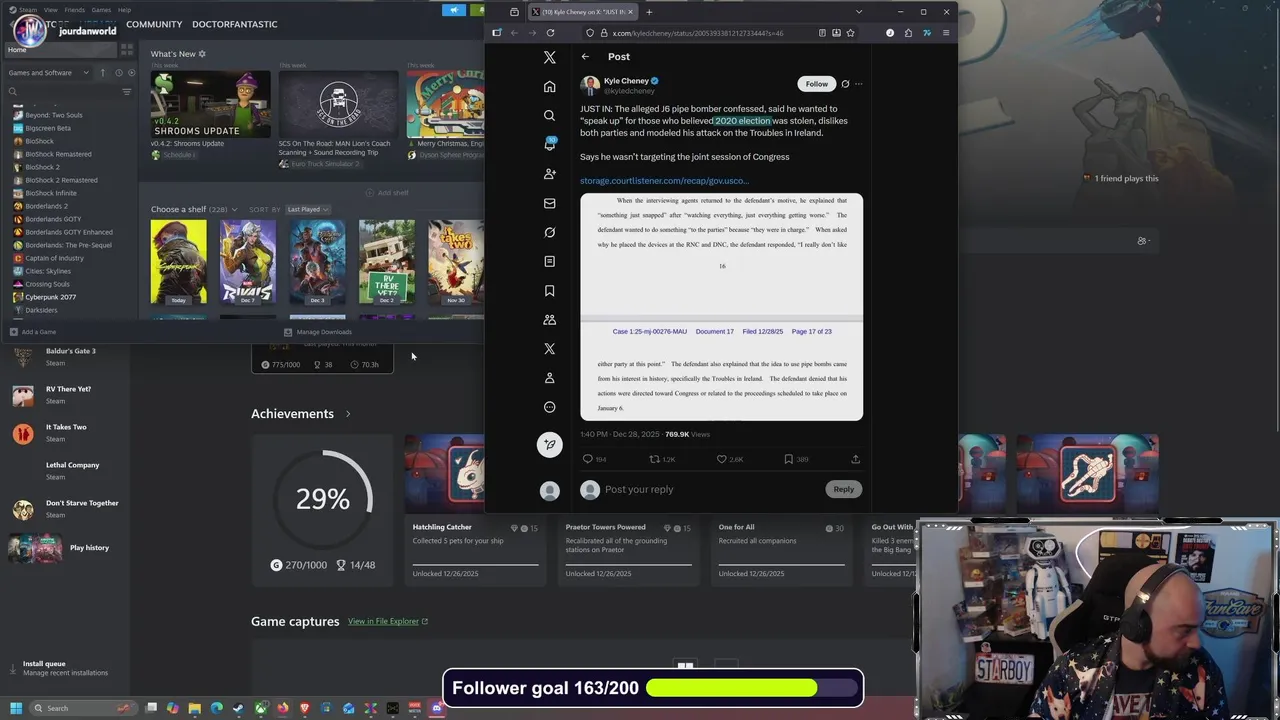
Task: Toggle Steam ready-to-play filter icon
Action: tap(130, 73)
